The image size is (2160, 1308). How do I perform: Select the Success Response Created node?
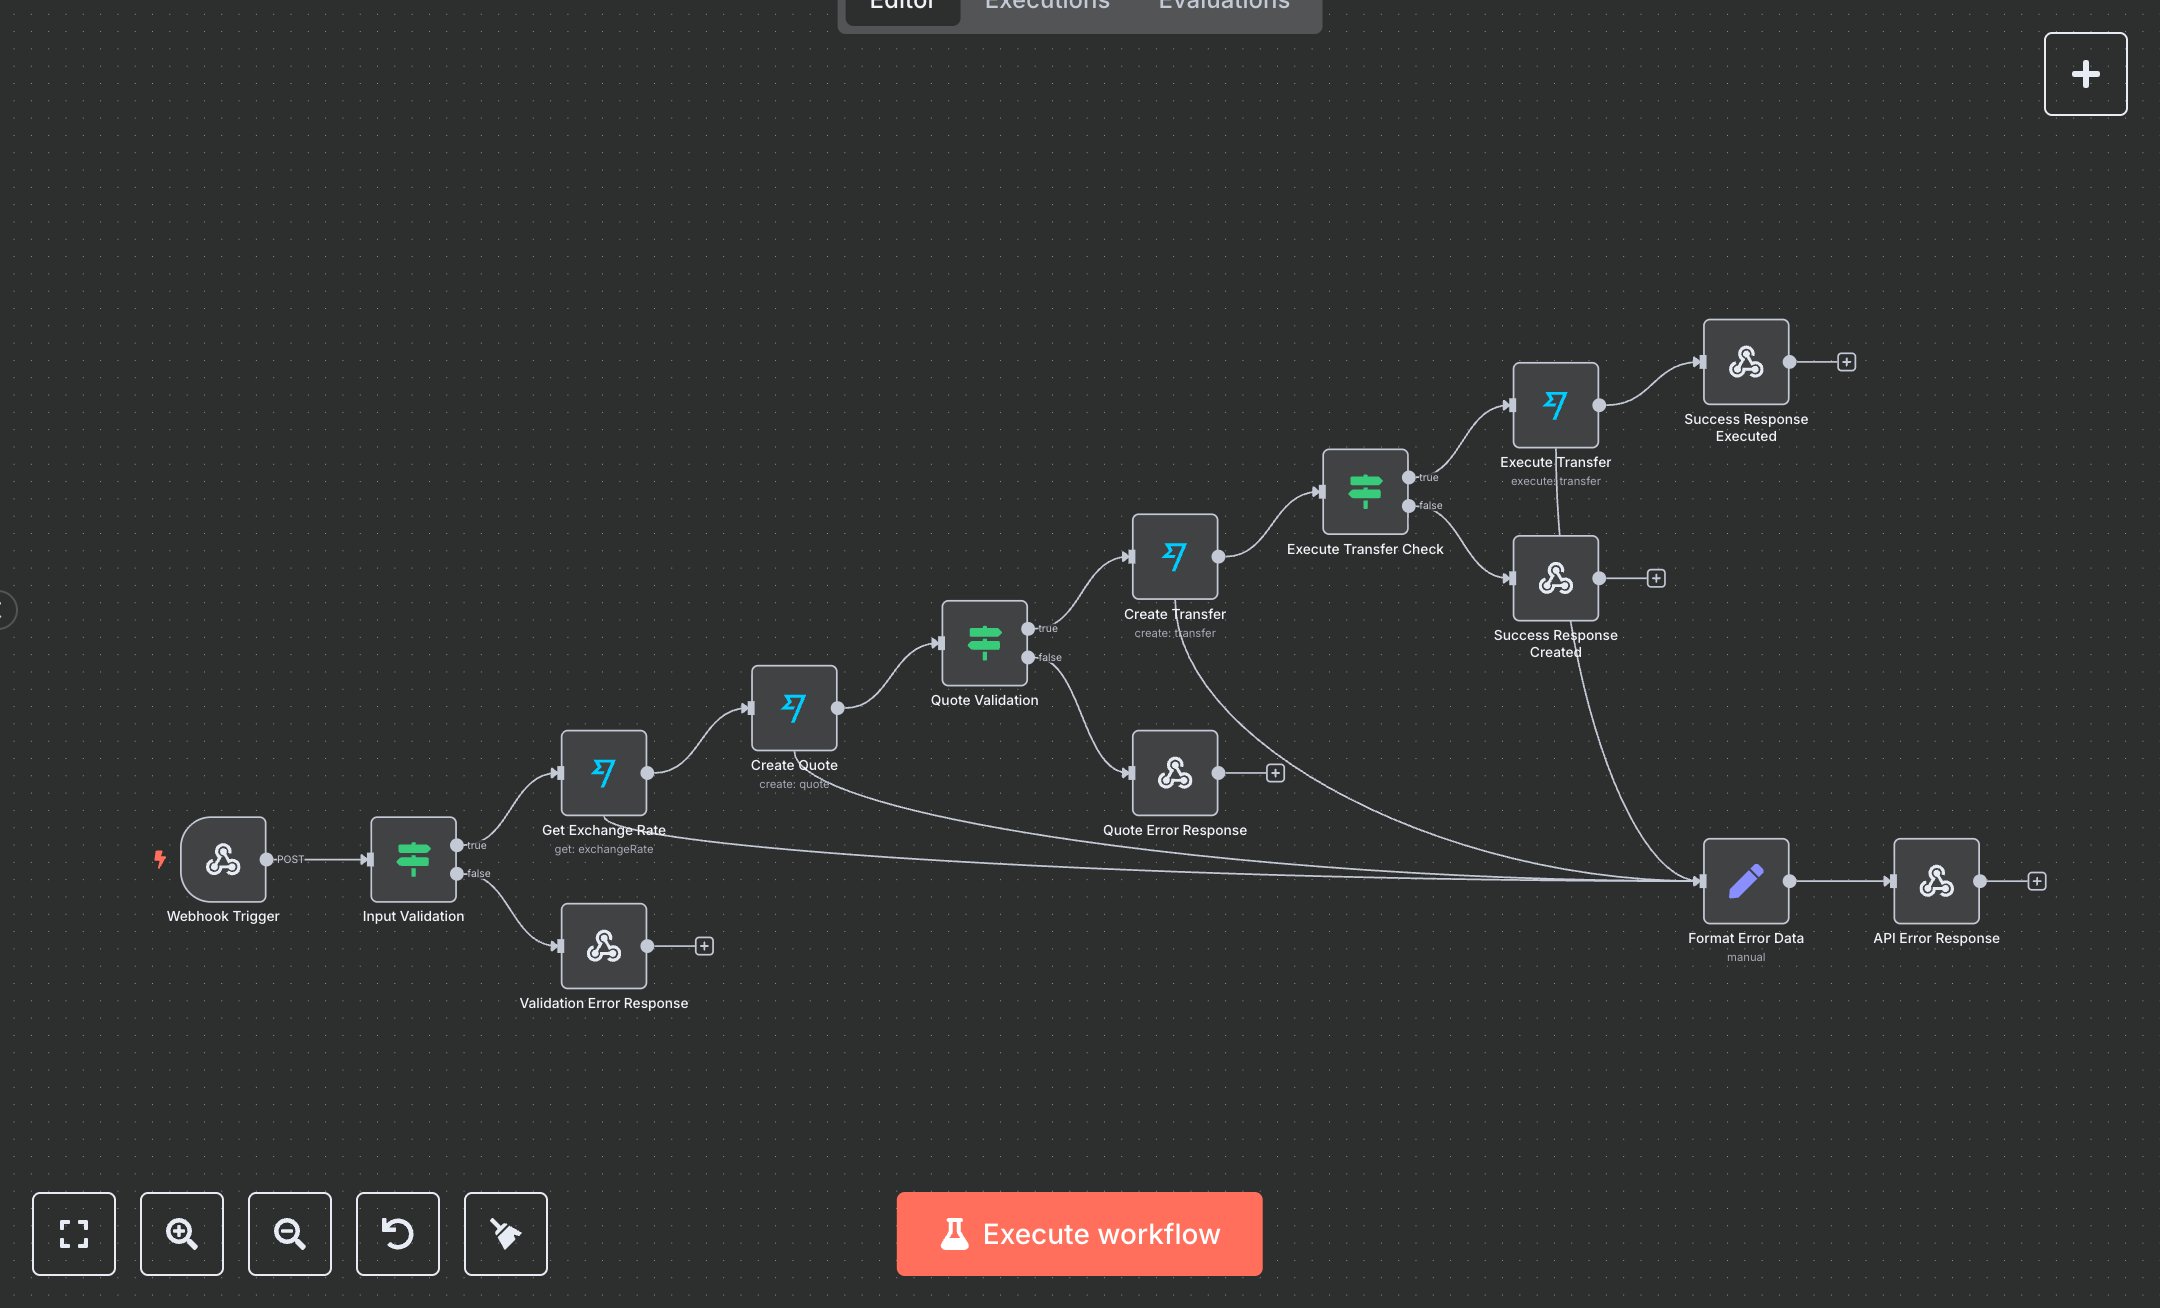1554,577
